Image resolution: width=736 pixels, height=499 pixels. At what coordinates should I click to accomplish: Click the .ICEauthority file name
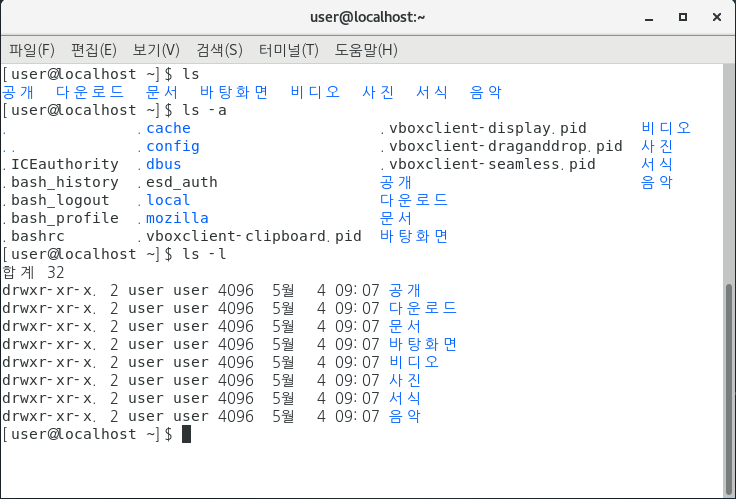(x=61, y=164)
